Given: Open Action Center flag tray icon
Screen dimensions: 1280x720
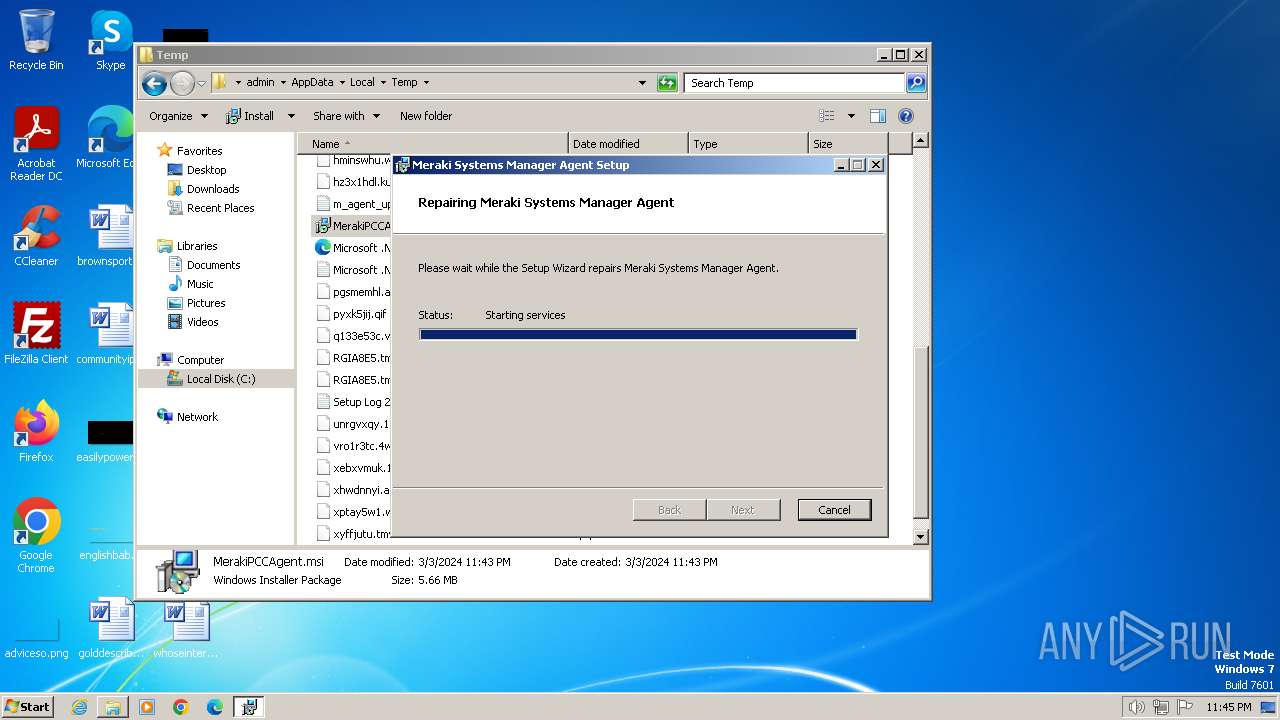Looking at the screenshot, I should pos(1186,707).
